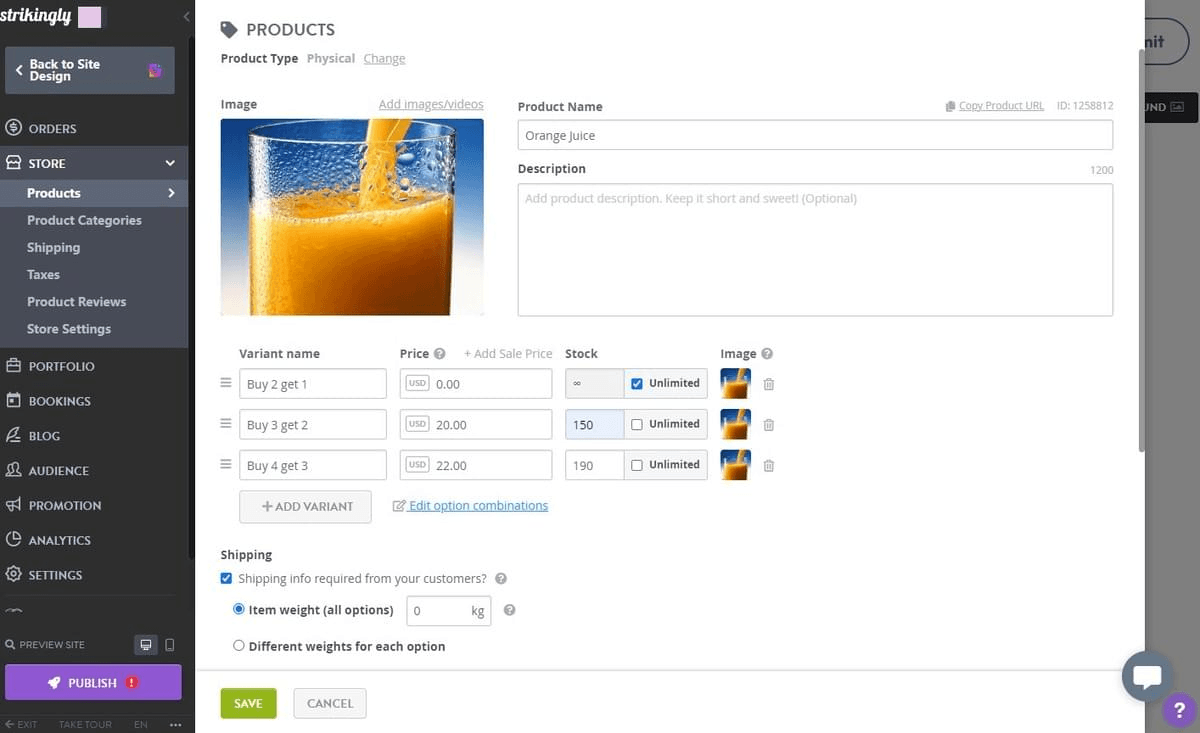Select the desktop preview icon

[145, 645]
